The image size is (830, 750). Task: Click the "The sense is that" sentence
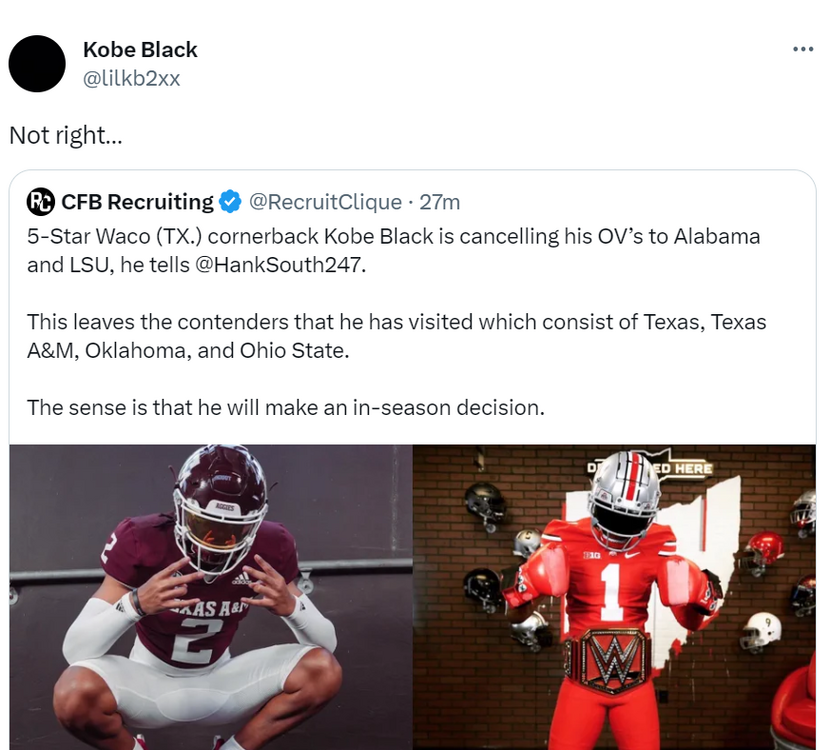point(285,407)
